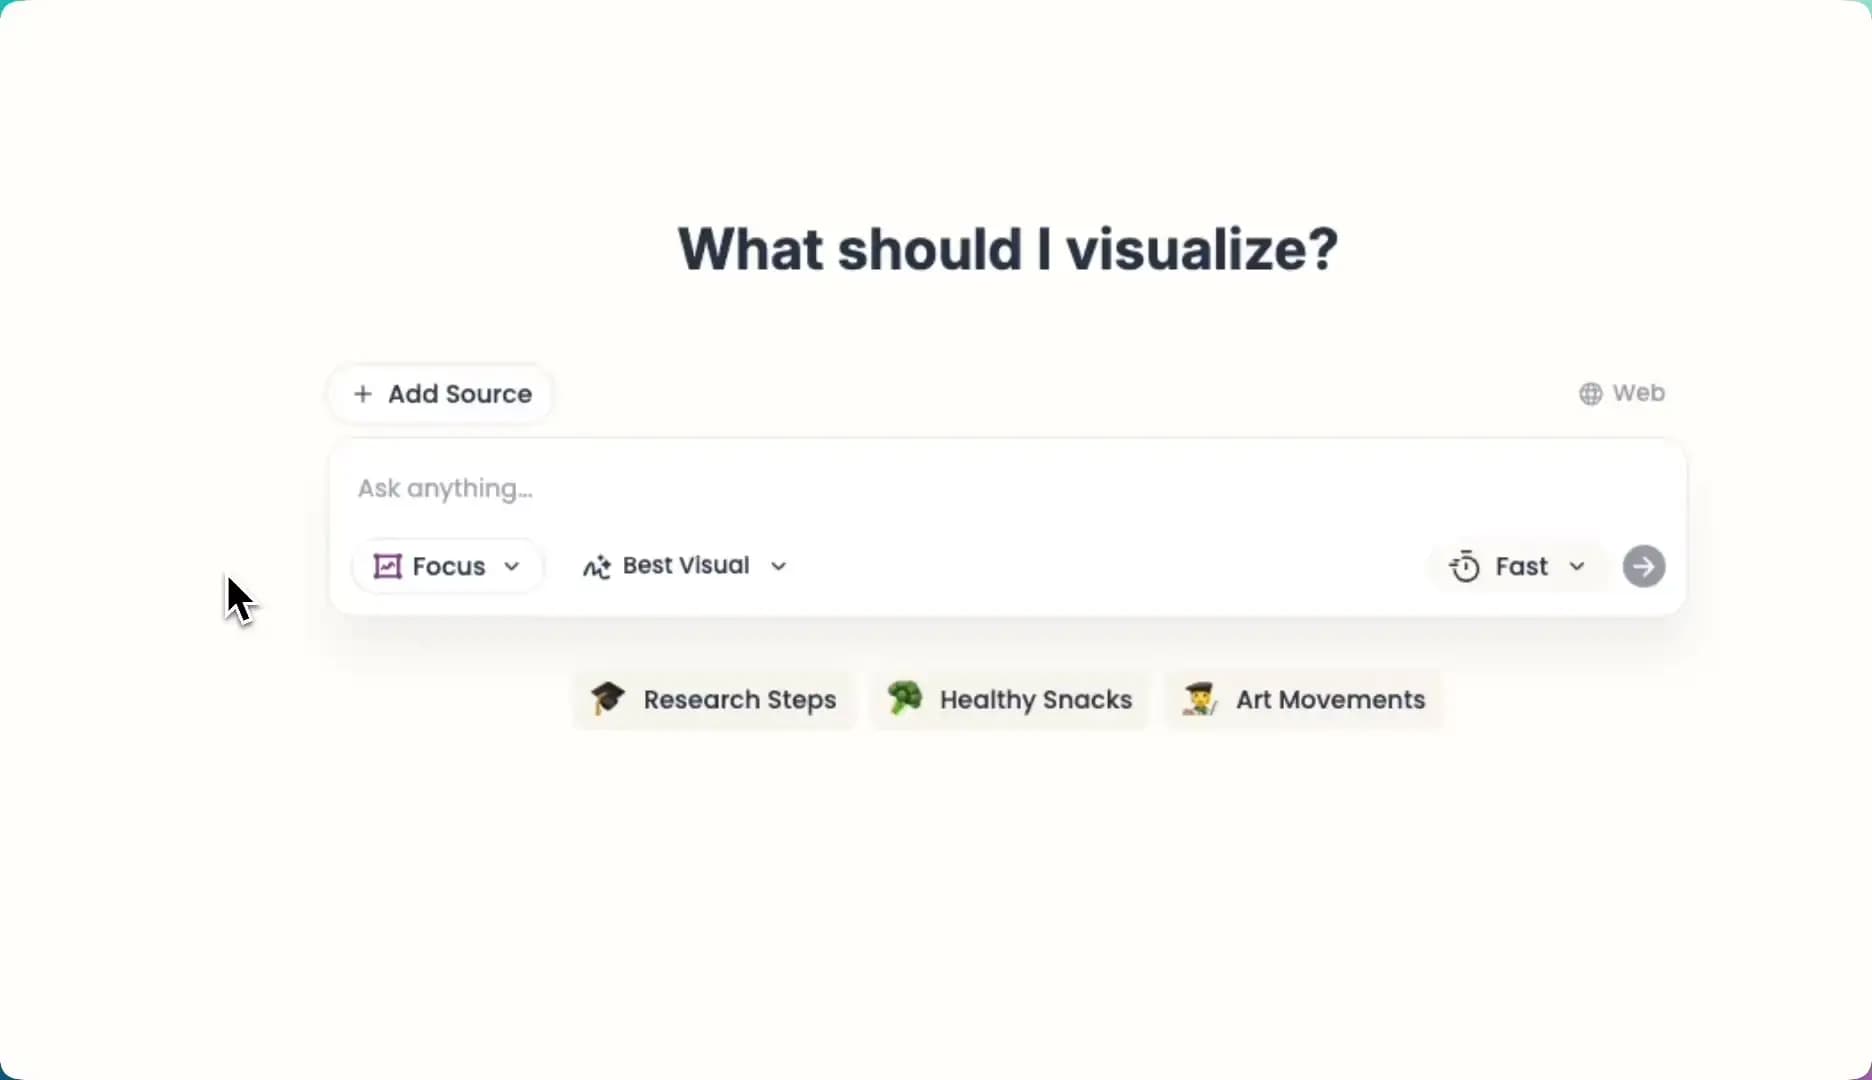The width and height of the screenshot is (1872, 1080).
Task: Click the plus icon beside Add Source
Action: pos(363,394)
